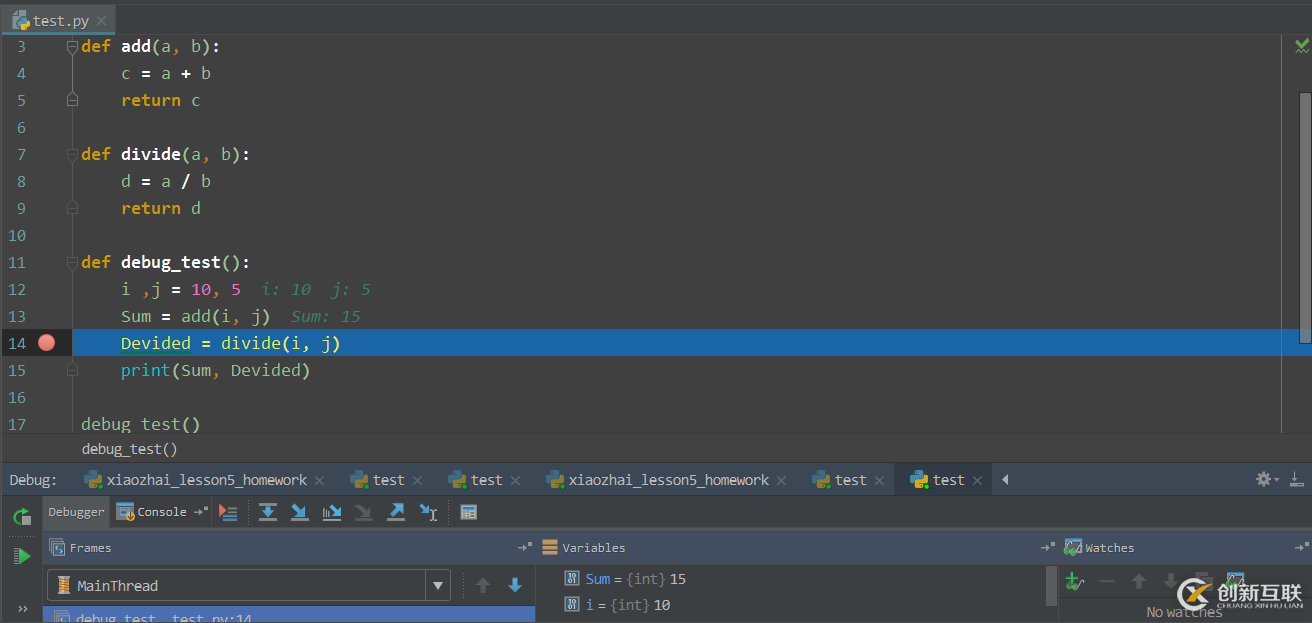Open the MainThread dropdown arrow

tap(438, 585)
